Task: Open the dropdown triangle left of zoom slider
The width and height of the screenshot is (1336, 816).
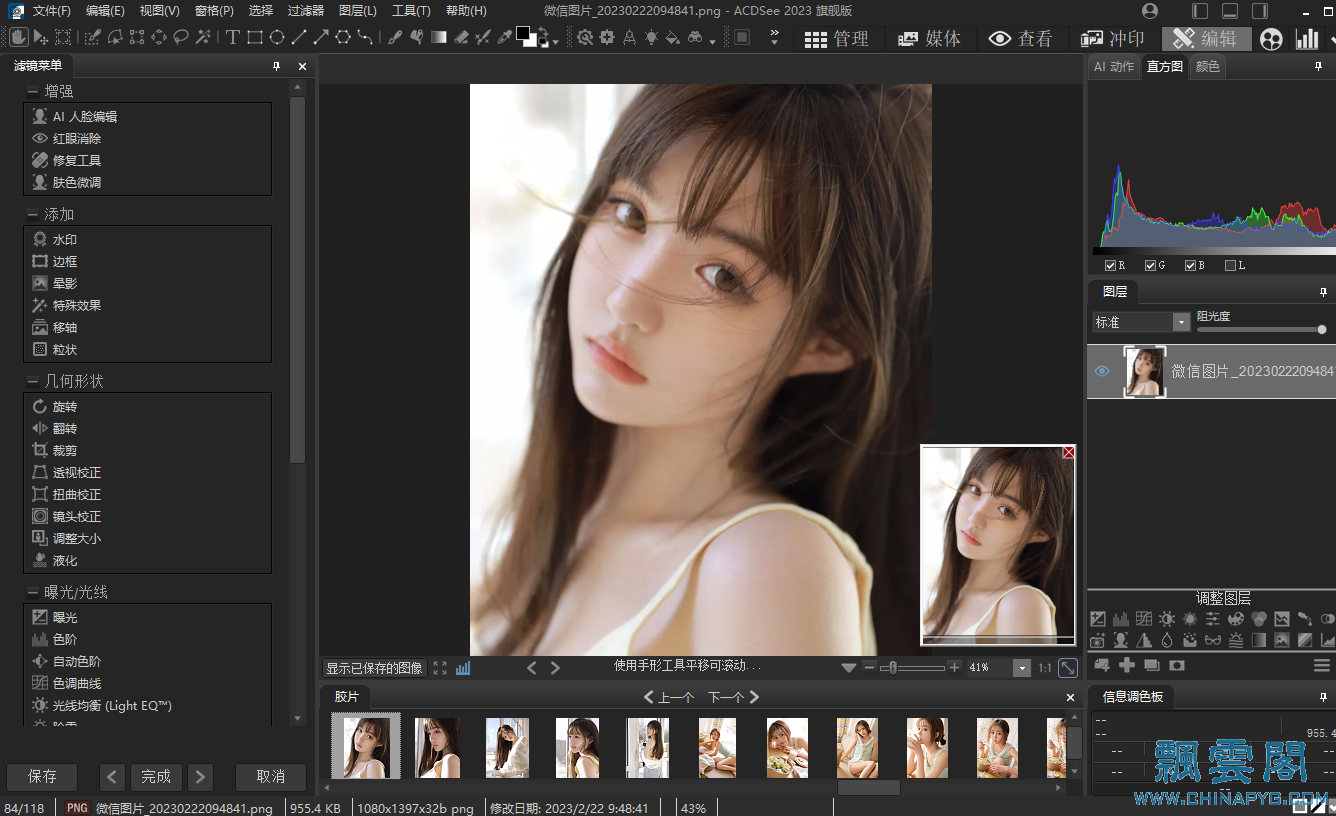Action: (x=849, y=668)
